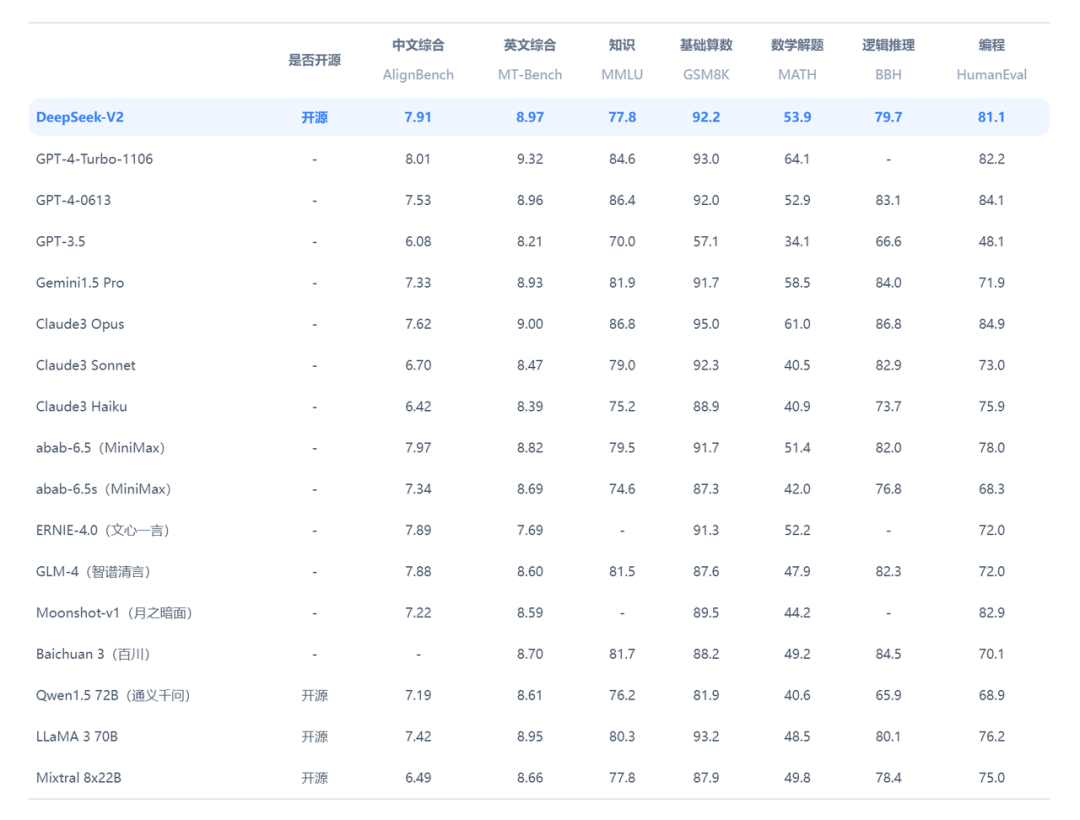The image size is (1080, 820).
Task: Click the 开源 label in the DeepSeek-V2 row
Action: [x=314, y=117]
